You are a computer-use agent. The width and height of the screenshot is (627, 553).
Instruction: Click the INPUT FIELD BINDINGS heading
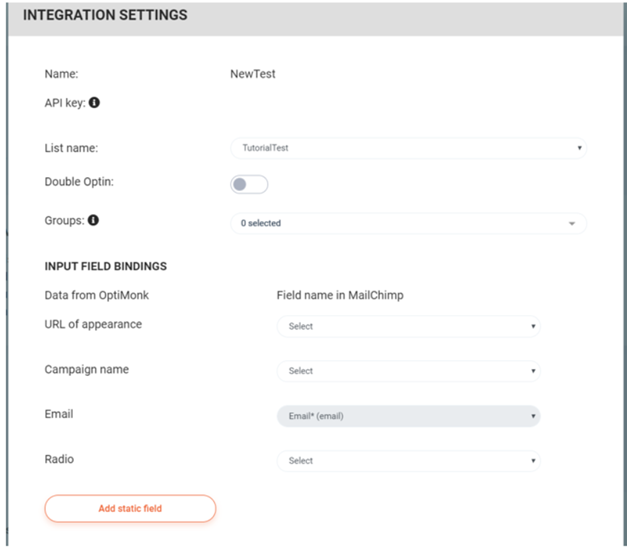coord(106,266)
